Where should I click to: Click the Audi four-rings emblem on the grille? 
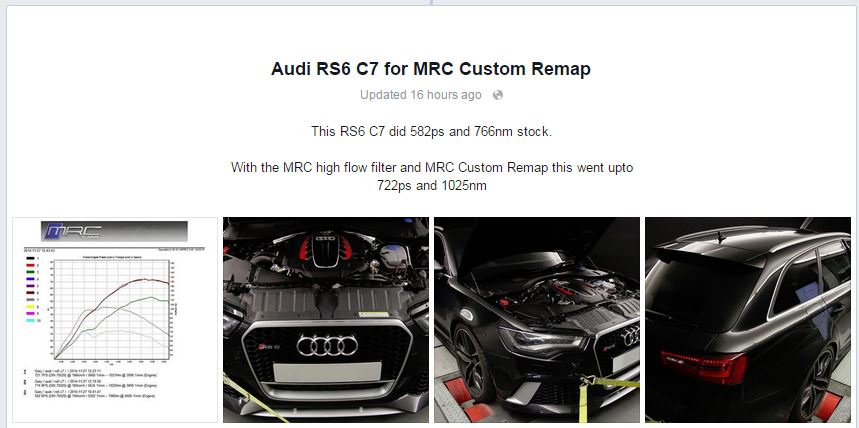327,345
